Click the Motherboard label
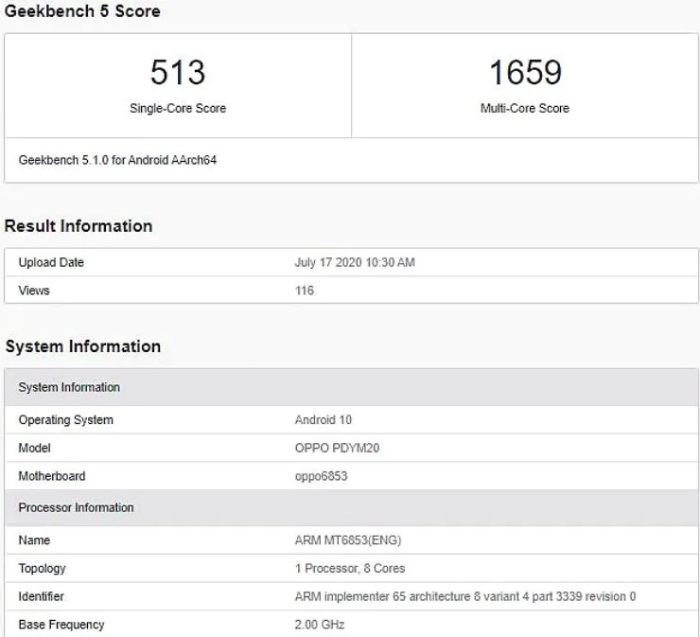Image resolution: width=700 pixels, height=637 pixels. point(52,476)
